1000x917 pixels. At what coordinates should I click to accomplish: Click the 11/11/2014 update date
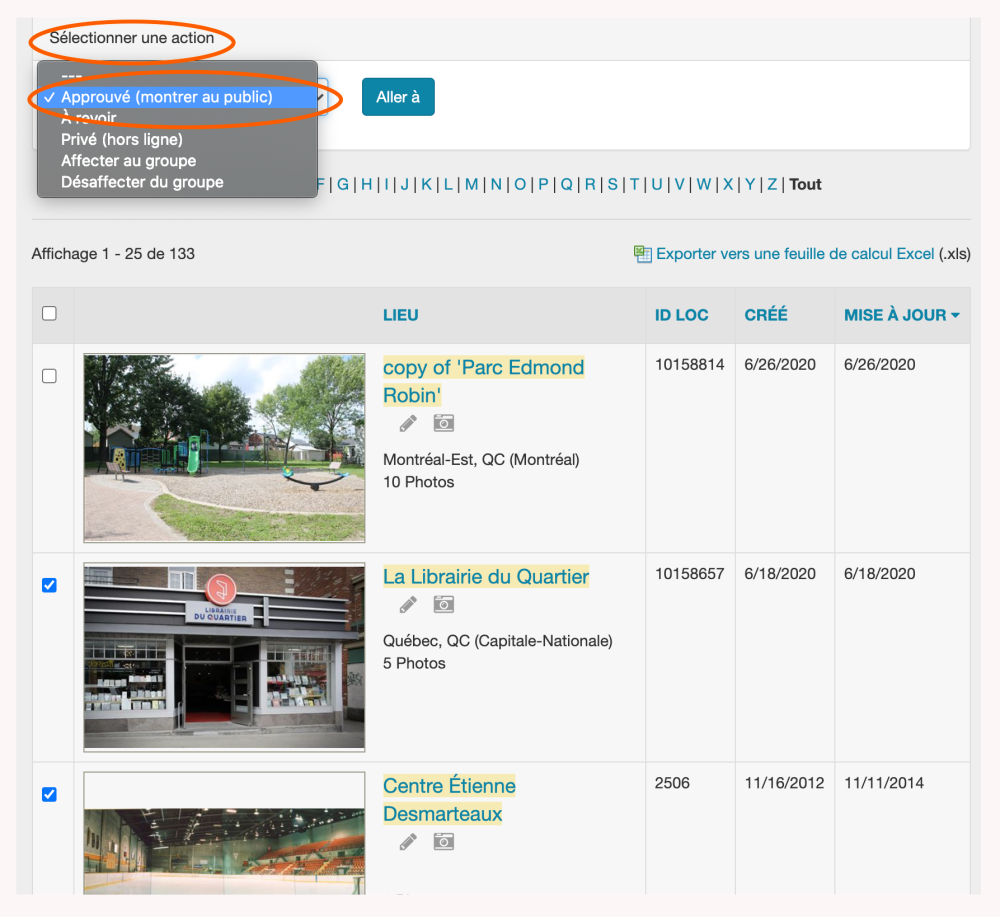(884, 783)
